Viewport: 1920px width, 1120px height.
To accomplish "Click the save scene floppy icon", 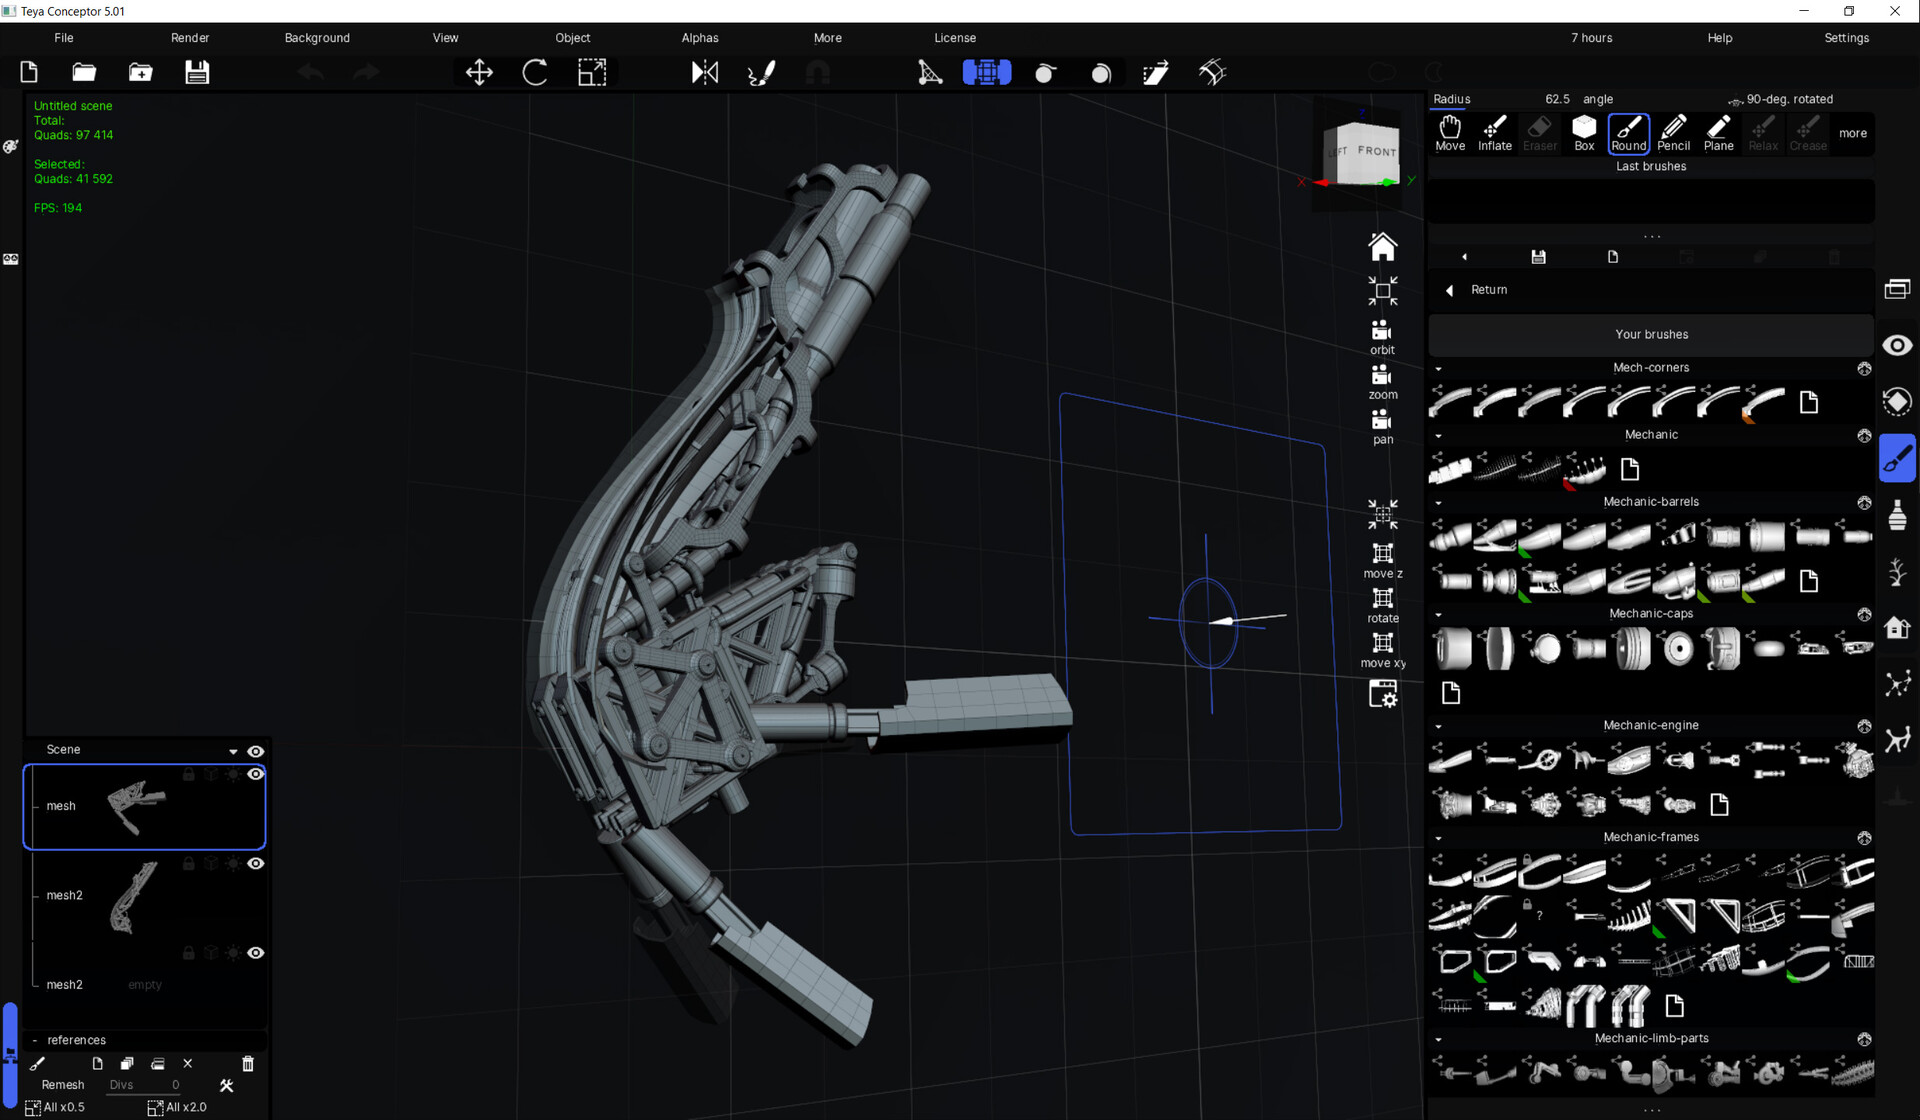I will click(197, 72).
